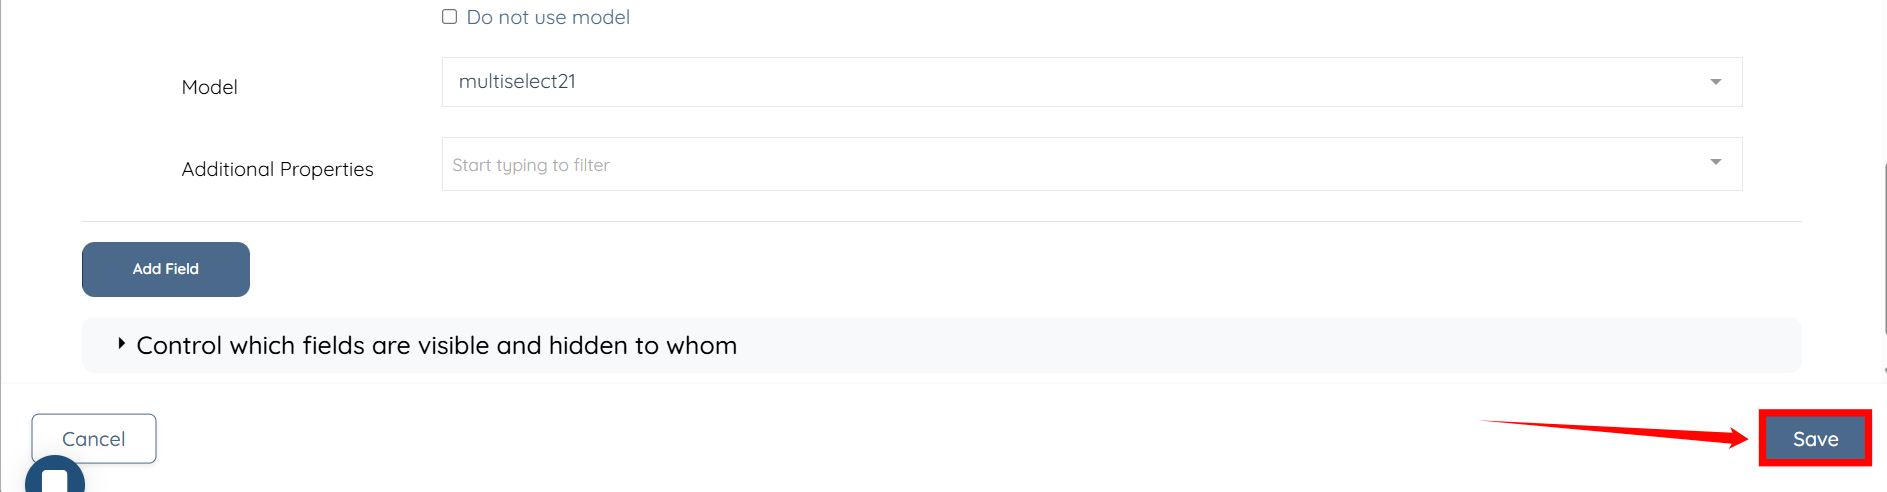Save the form with Save button

pos(1815,439)
